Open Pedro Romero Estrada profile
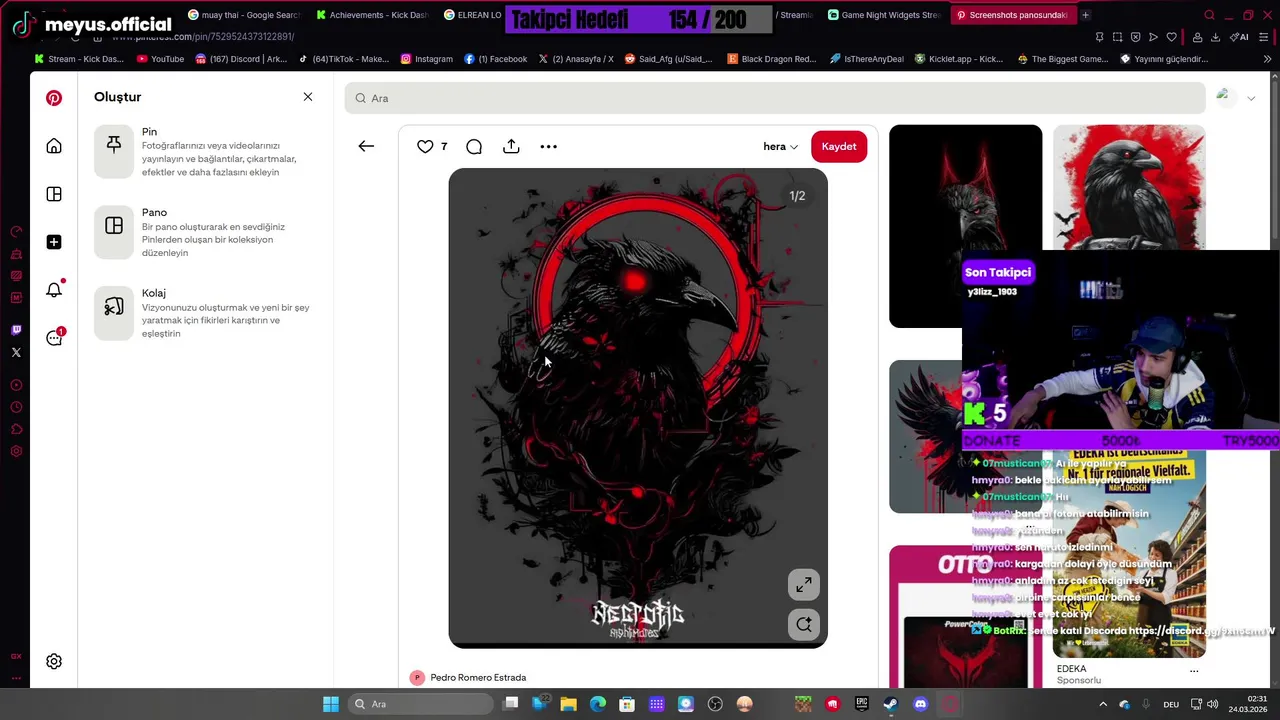 (478, 677)
